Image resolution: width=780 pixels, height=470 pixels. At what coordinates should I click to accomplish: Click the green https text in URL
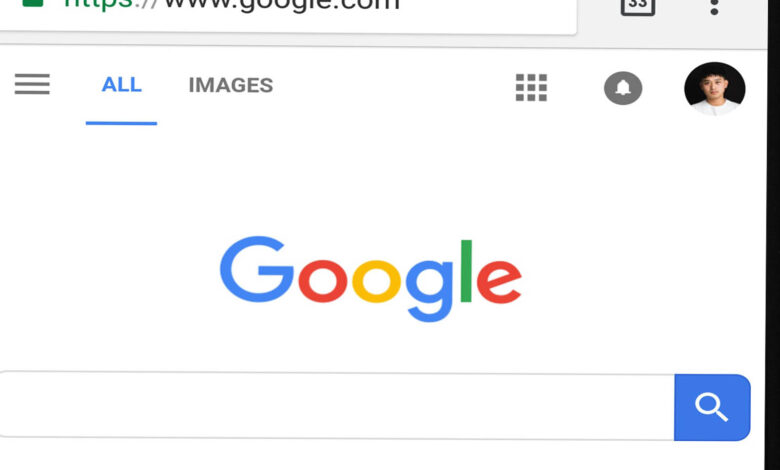pyautogui.click(x=98, y=4)
